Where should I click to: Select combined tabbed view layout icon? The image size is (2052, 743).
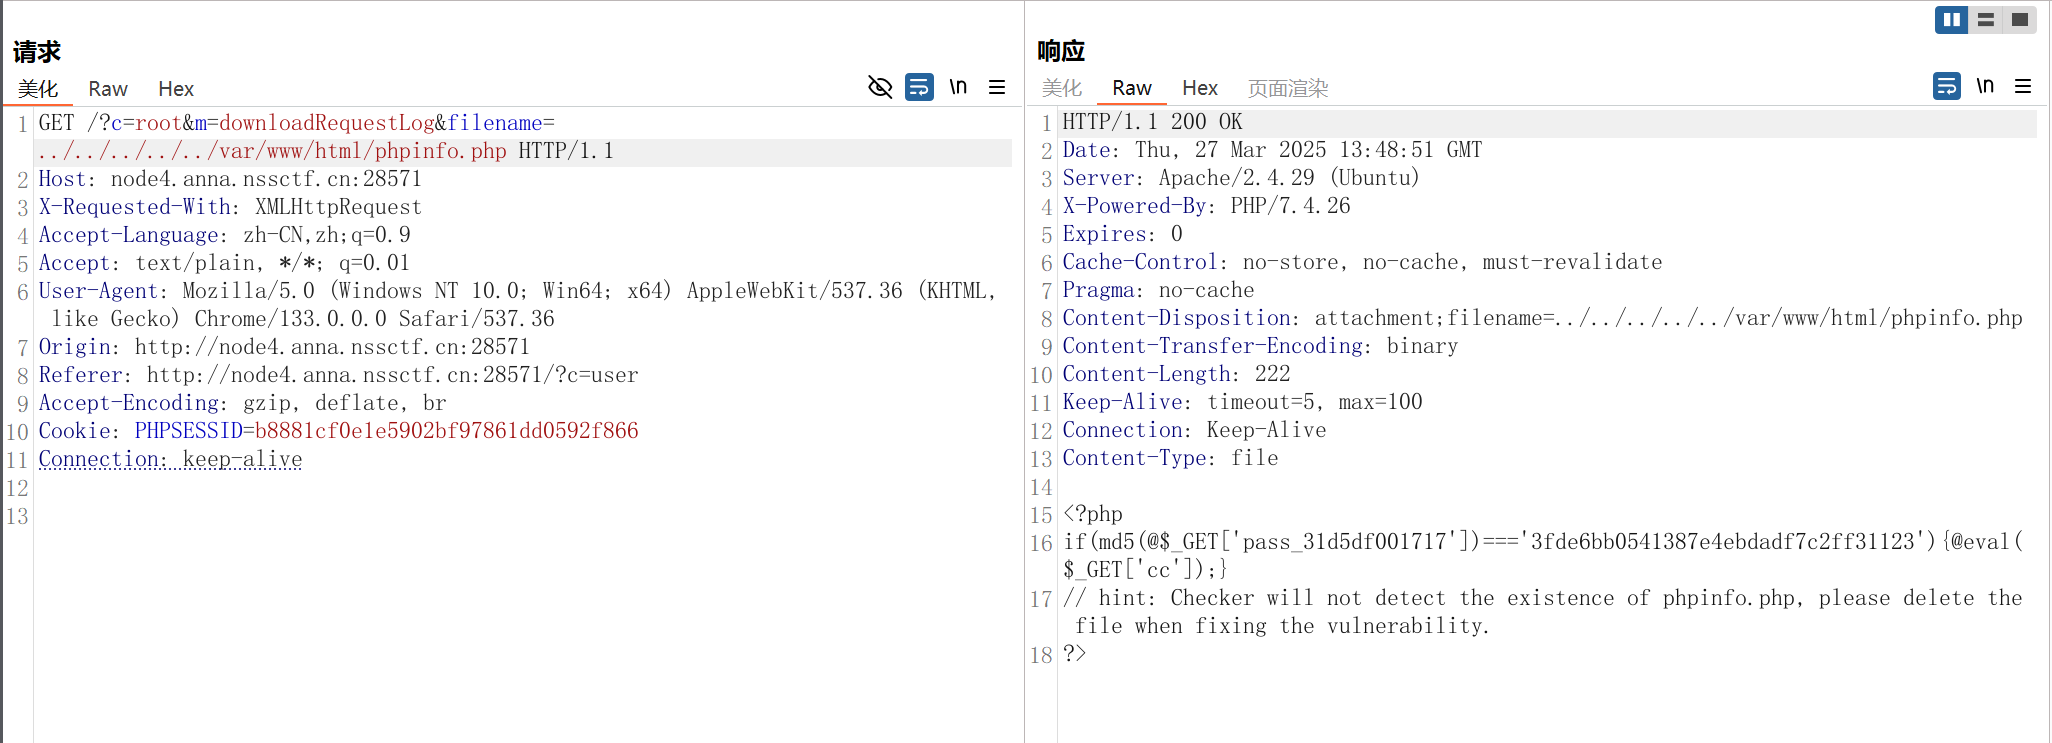pyautogui.click(x=2020, y=20)
